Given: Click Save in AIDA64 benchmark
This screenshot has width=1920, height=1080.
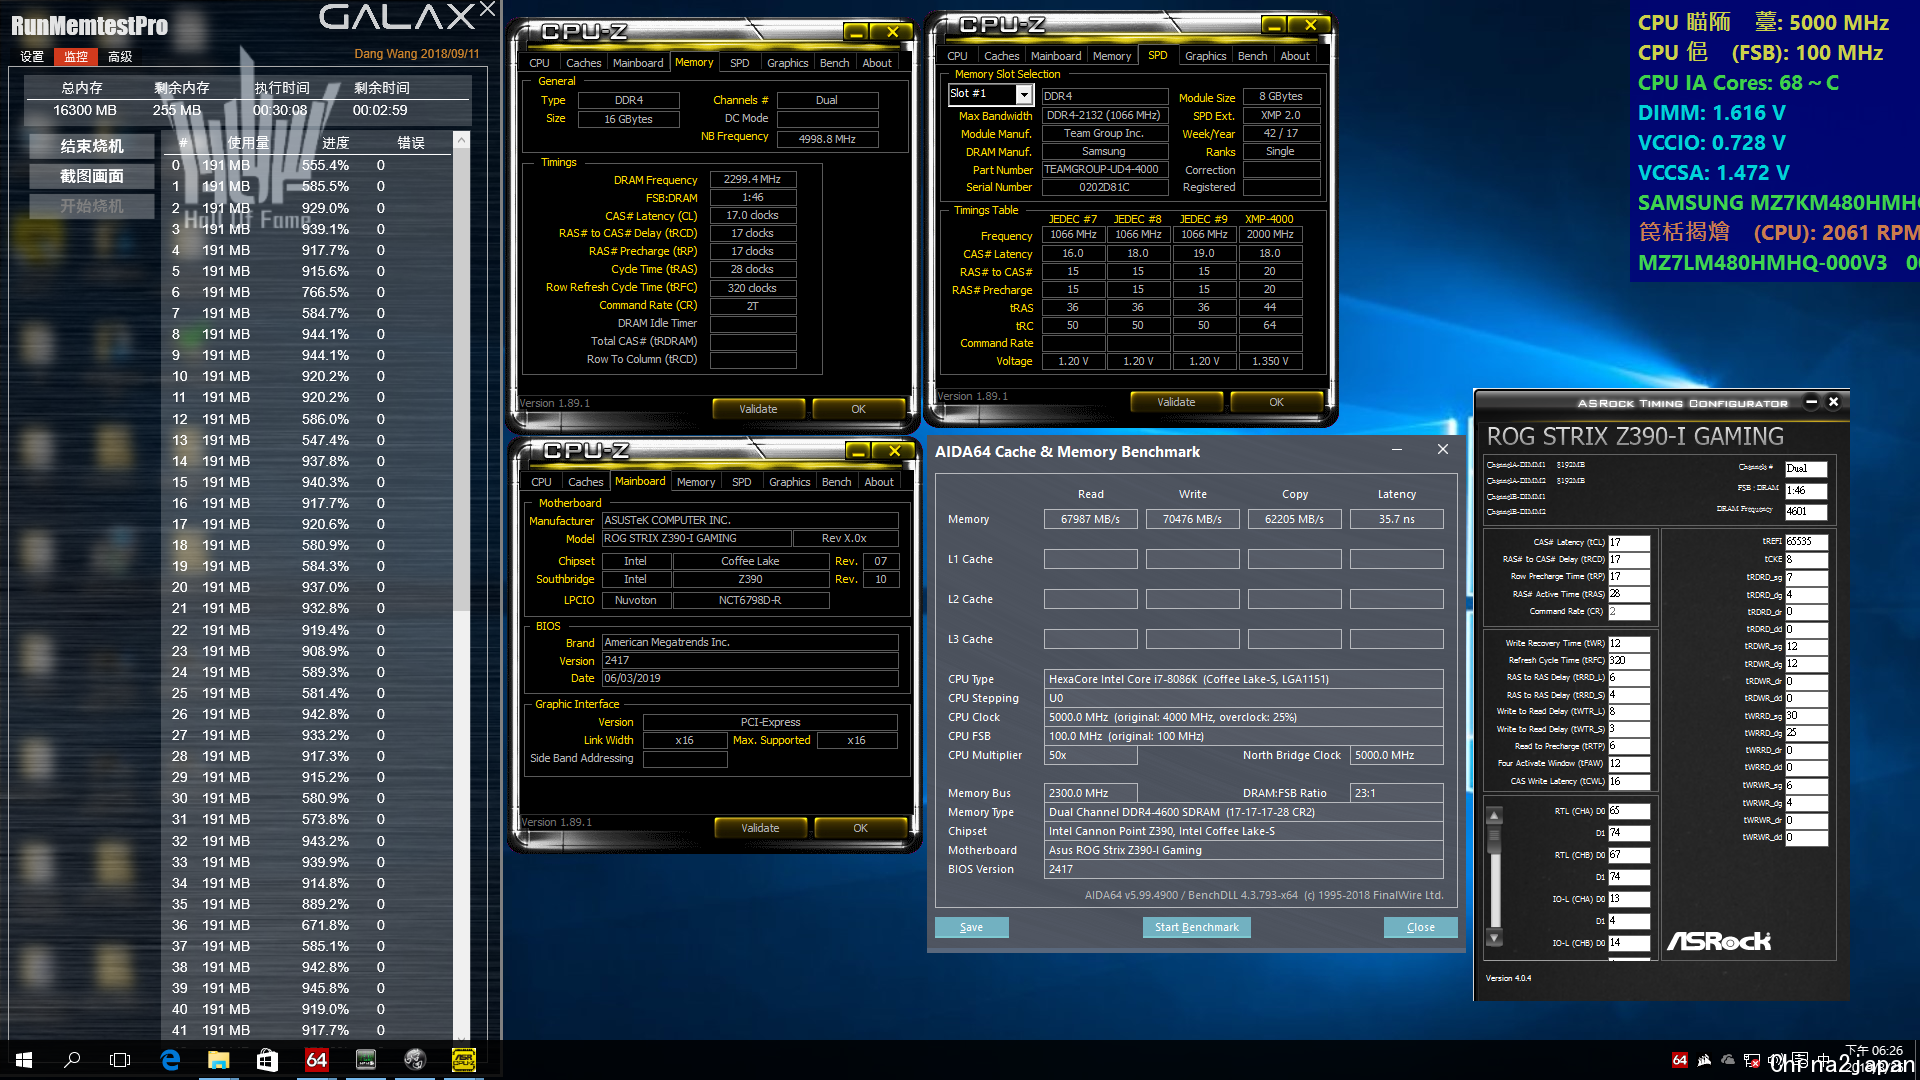Looking at the screenshot, I should (x=971, y=927).
